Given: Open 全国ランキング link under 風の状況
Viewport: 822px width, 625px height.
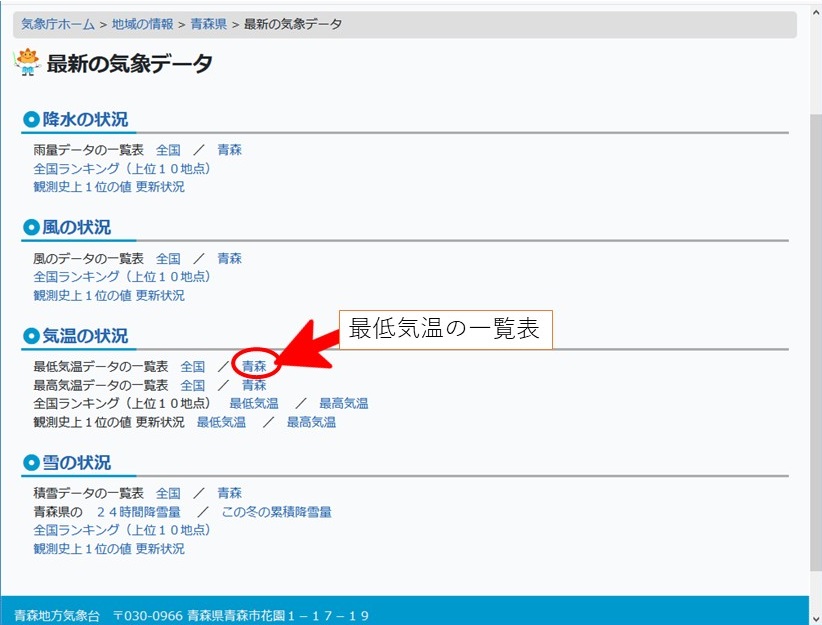Looking at the screenshot, I should (x=122, y=277).
